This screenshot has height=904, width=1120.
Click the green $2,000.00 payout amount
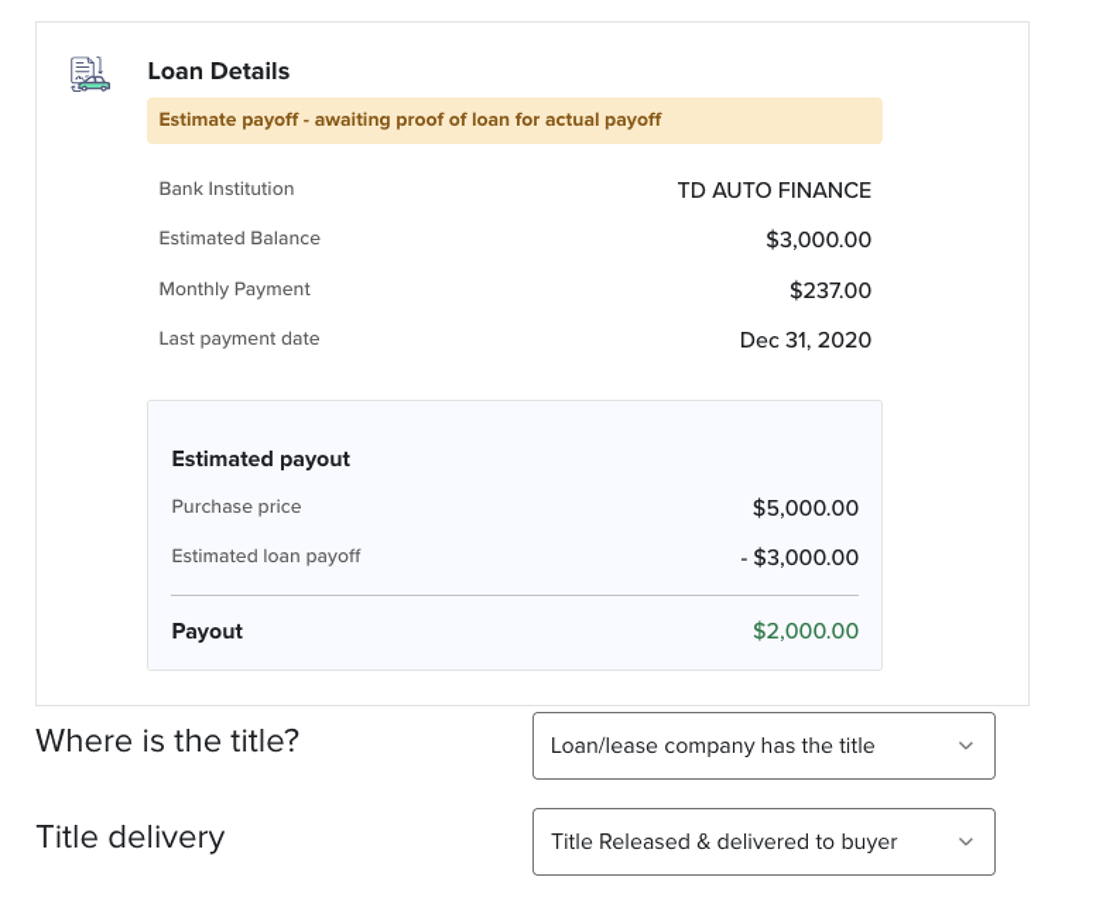805,631
